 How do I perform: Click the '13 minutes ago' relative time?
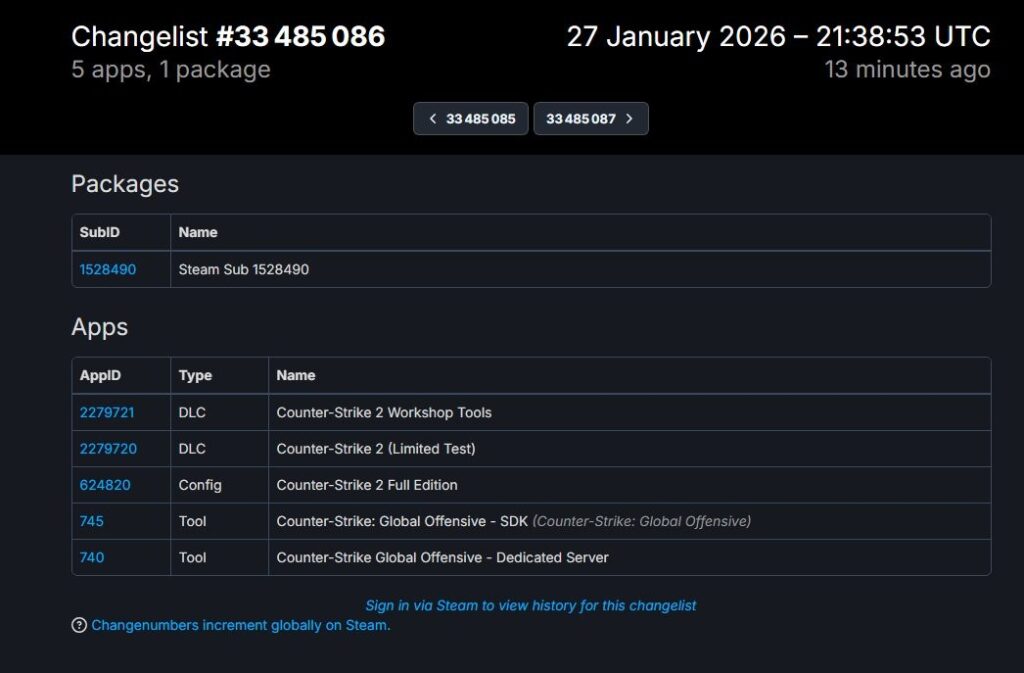[x=907, y=69]
